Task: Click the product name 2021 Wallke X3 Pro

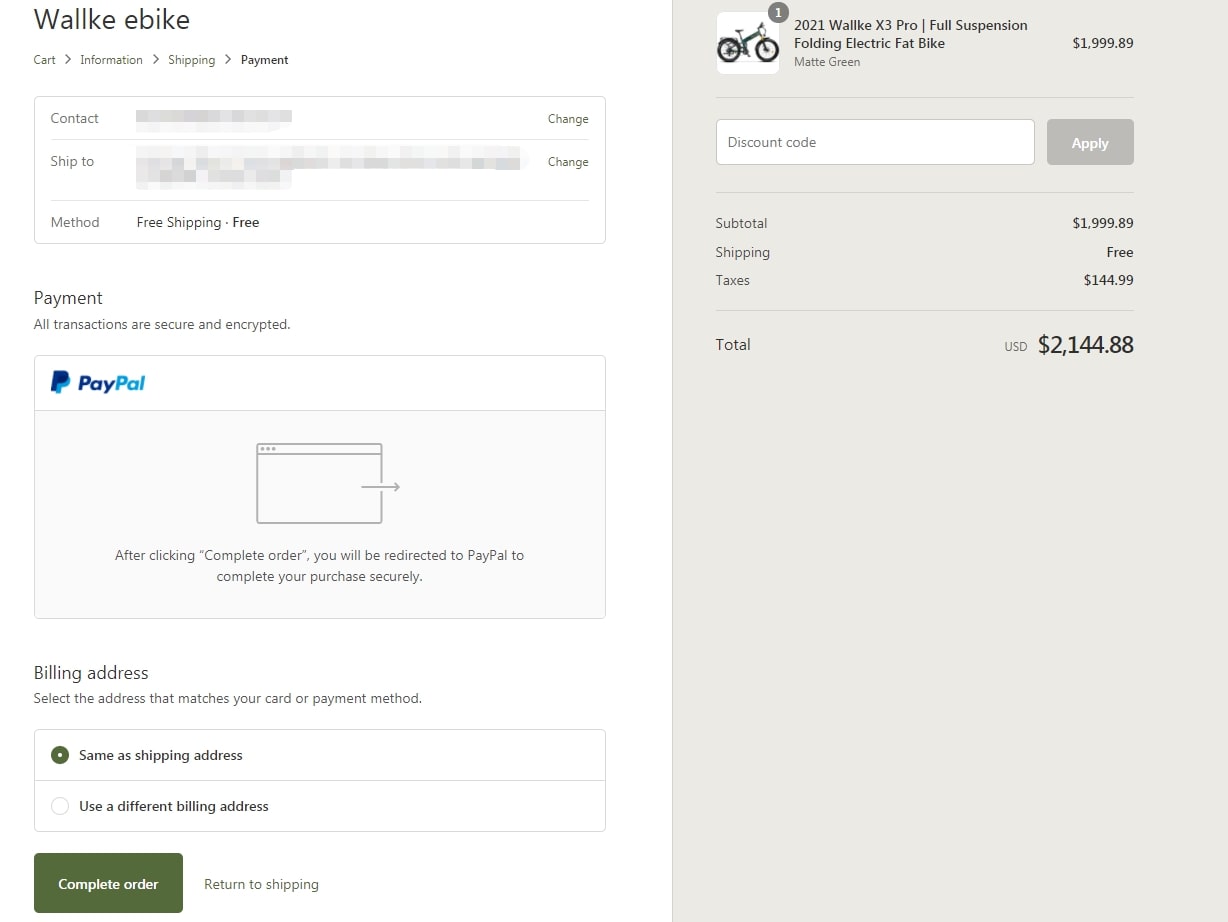Action: click(x=911, y=34)
